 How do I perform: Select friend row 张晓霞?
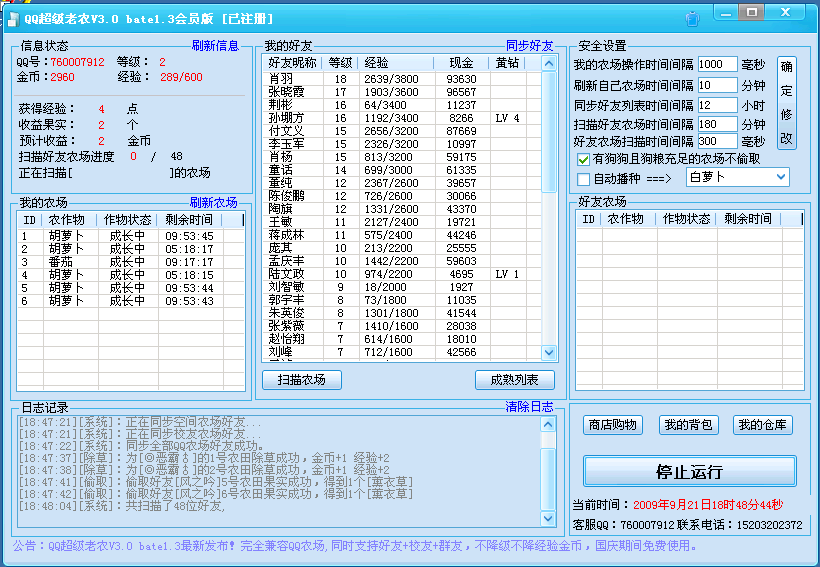point(402,92)
